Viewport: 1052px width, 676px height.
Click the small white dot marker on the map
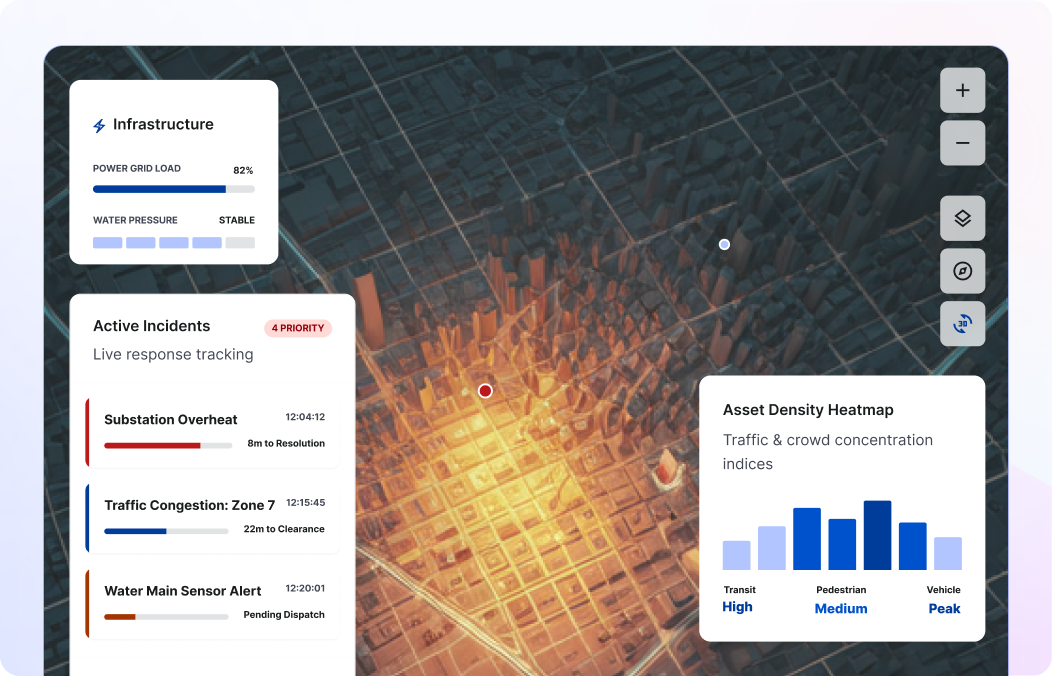pos(724,243)
